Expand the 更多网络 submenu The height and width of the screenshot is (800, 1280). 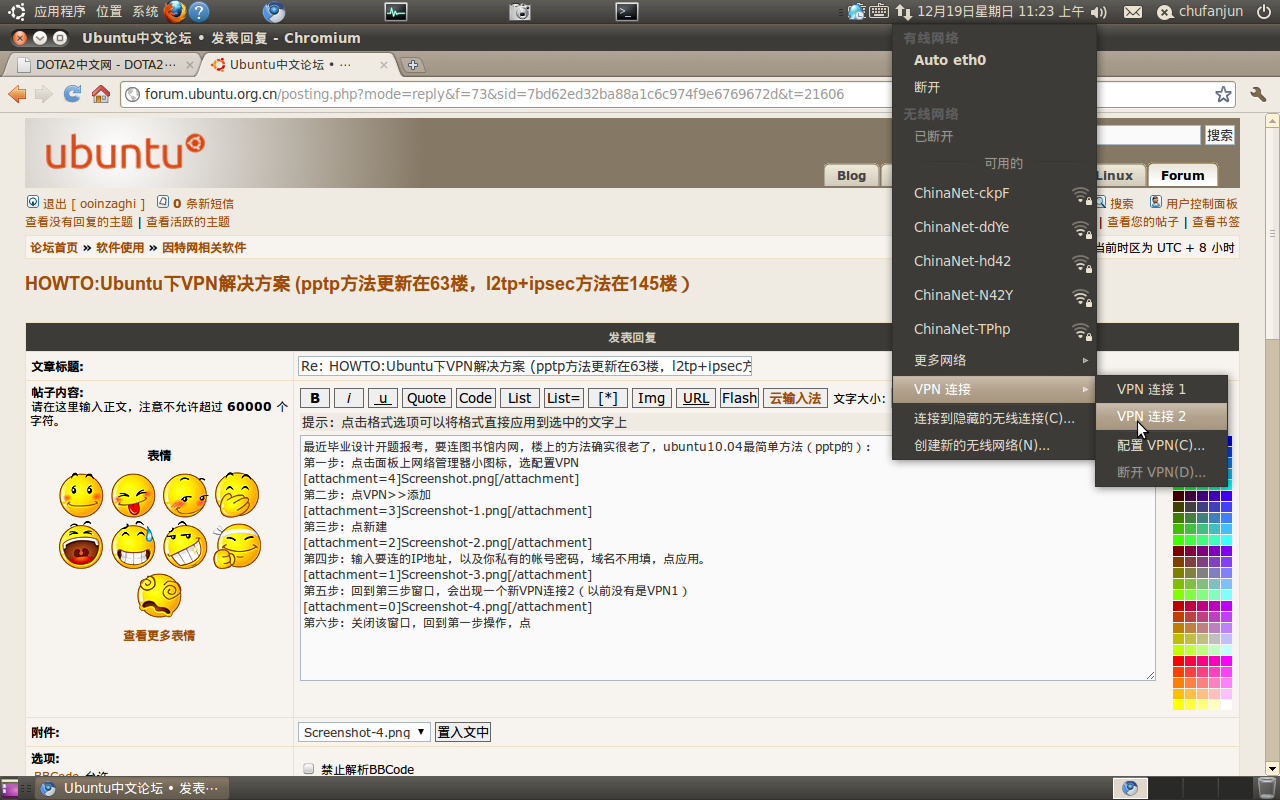tap(995, 360)
